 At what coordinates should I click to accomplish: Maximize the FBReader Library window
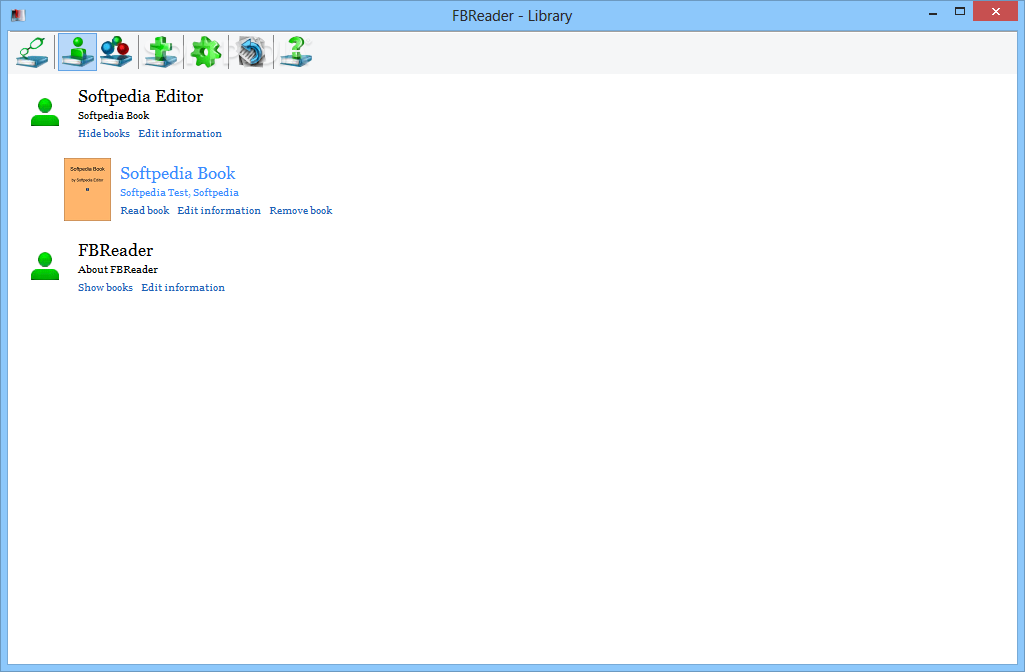click(960, 11)
